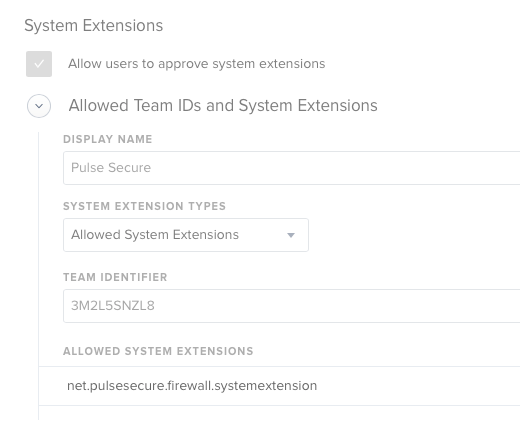This screenshot has height=432, width=520.
Task: Click the SYSTEM EXTENSION TYPES label
Action: point(145,206)
